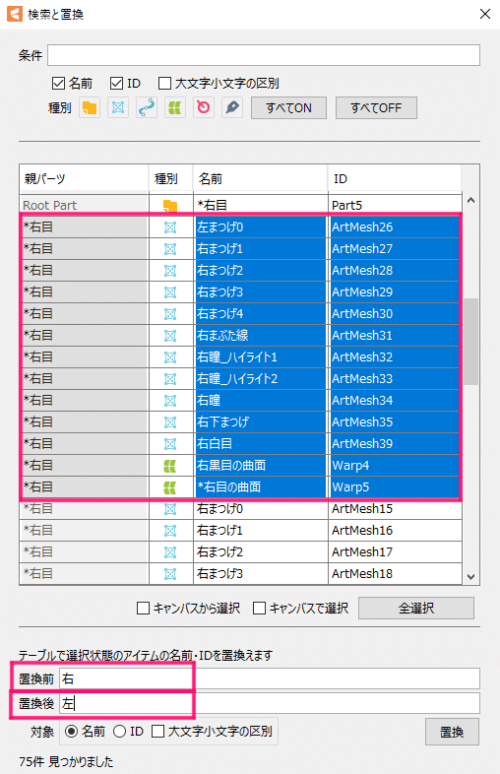Screen dimensions: 500x774
Task: Toggle the Part folder type filter icon
Action: (x=89, y=108)
